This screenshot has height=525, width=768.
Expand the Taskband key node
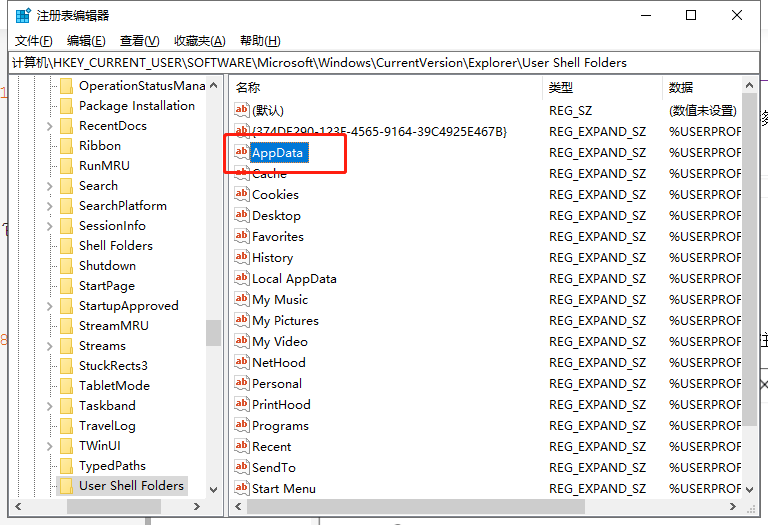pyautogui.click(x=50, y=406)
